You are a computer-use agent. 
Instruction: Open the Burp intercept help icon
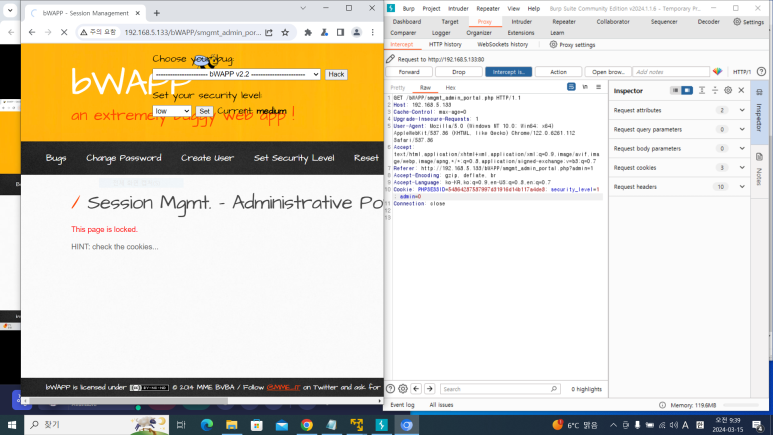click(x=761, y=72)
